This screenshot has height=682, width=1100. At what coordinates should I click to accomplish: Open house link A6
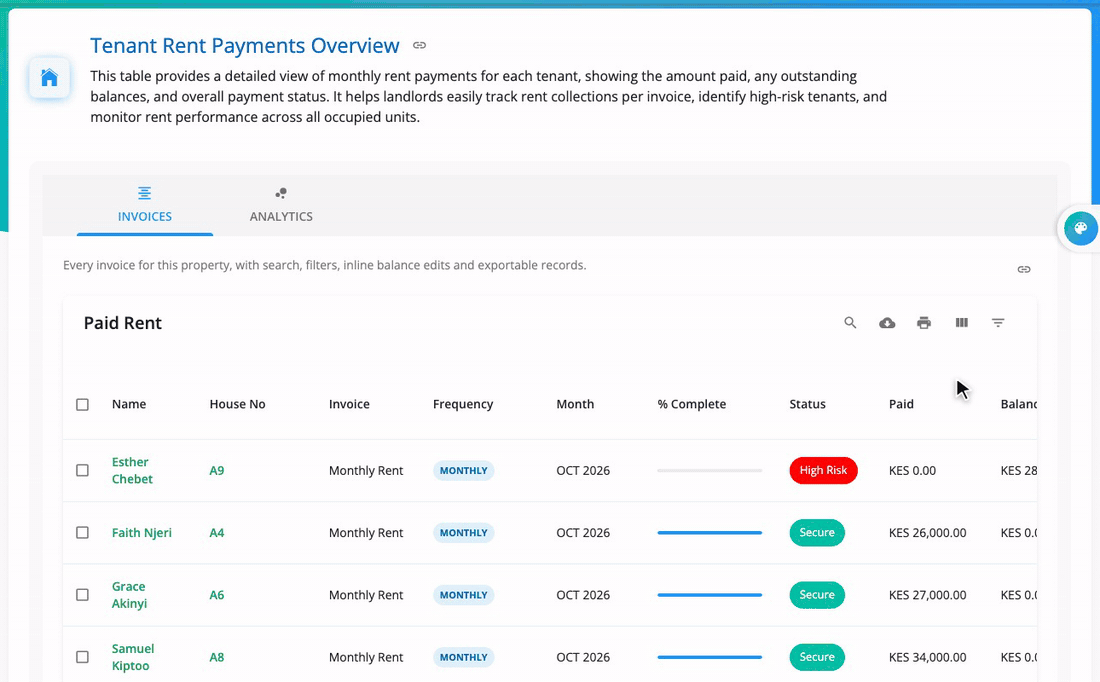point(217,595)
